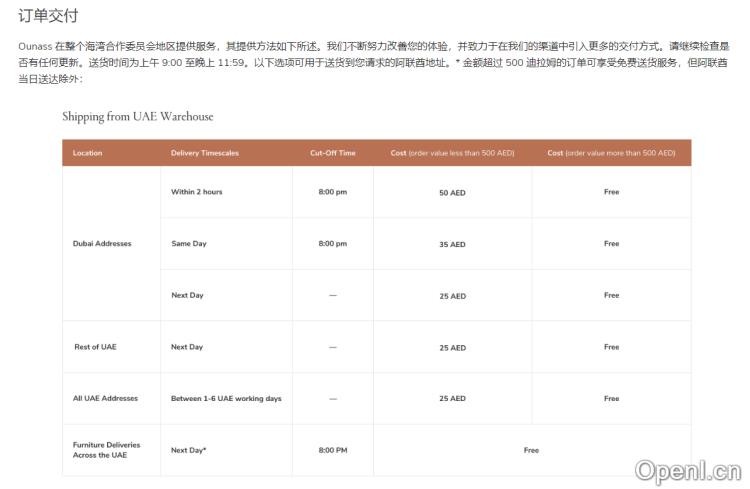Click the 'Within 2 hours' delivery cell
The image size is (750, 489).
pyautogui.click(x=197, y=192)
